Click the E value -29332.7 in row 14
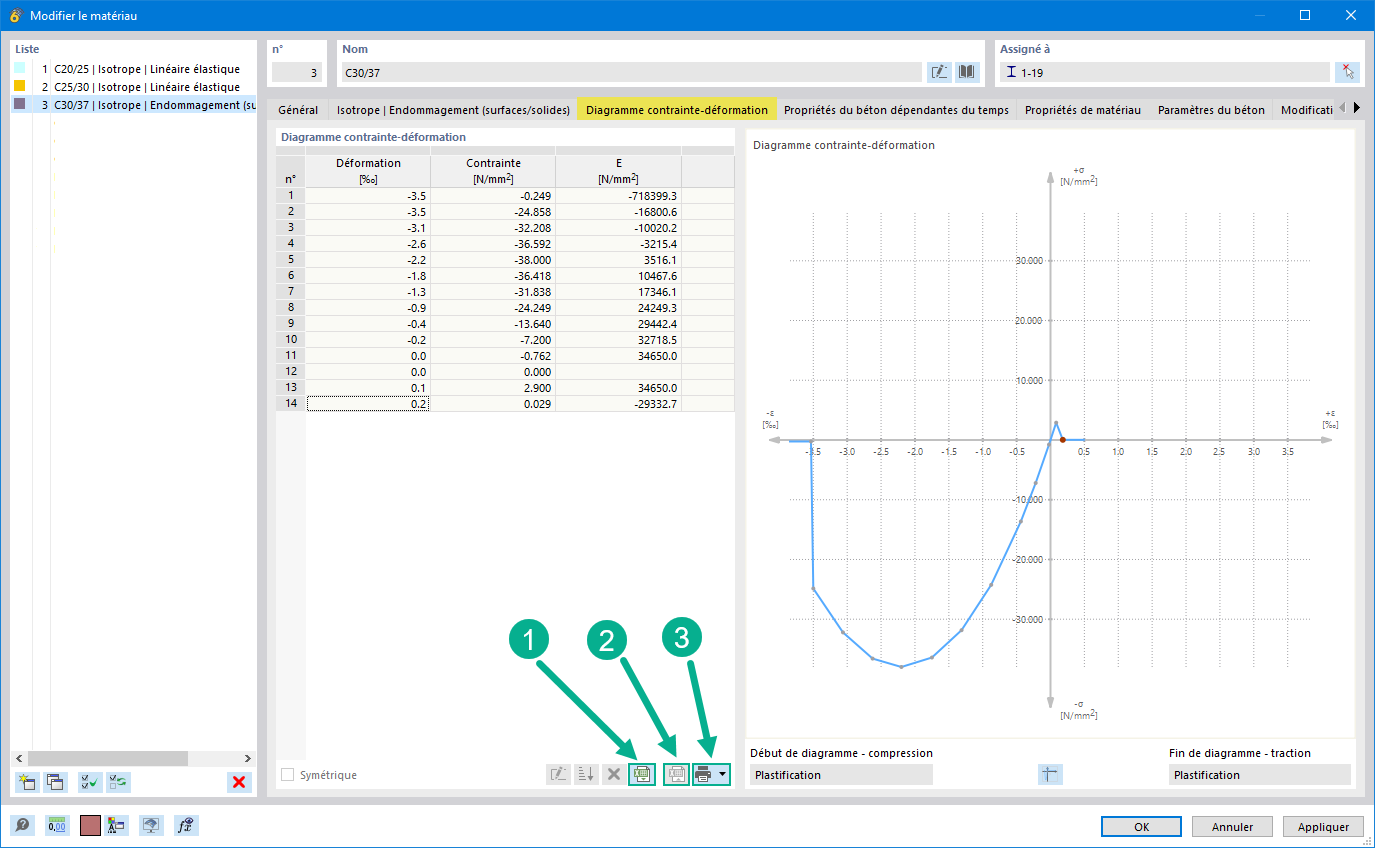The height and width of the screenshot is (848, 1375). (618, 404)
